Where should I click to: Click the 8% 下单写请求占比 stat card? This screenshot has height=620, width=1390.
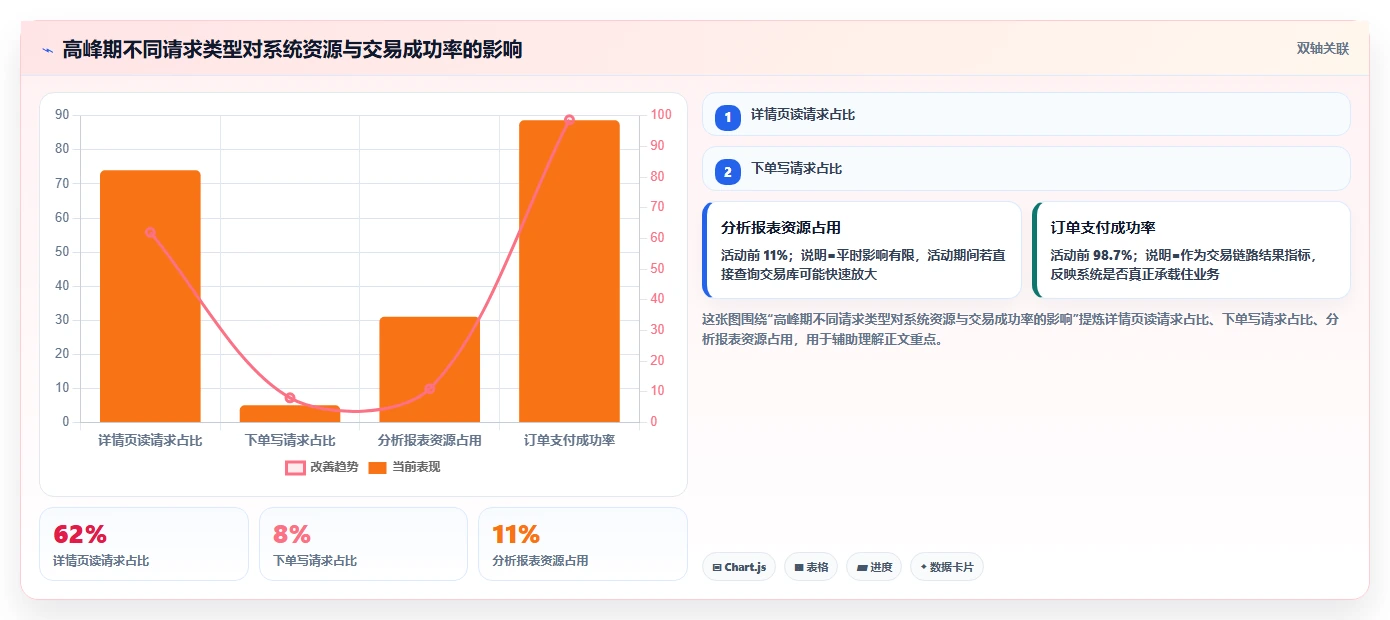[x=363, y=544]
